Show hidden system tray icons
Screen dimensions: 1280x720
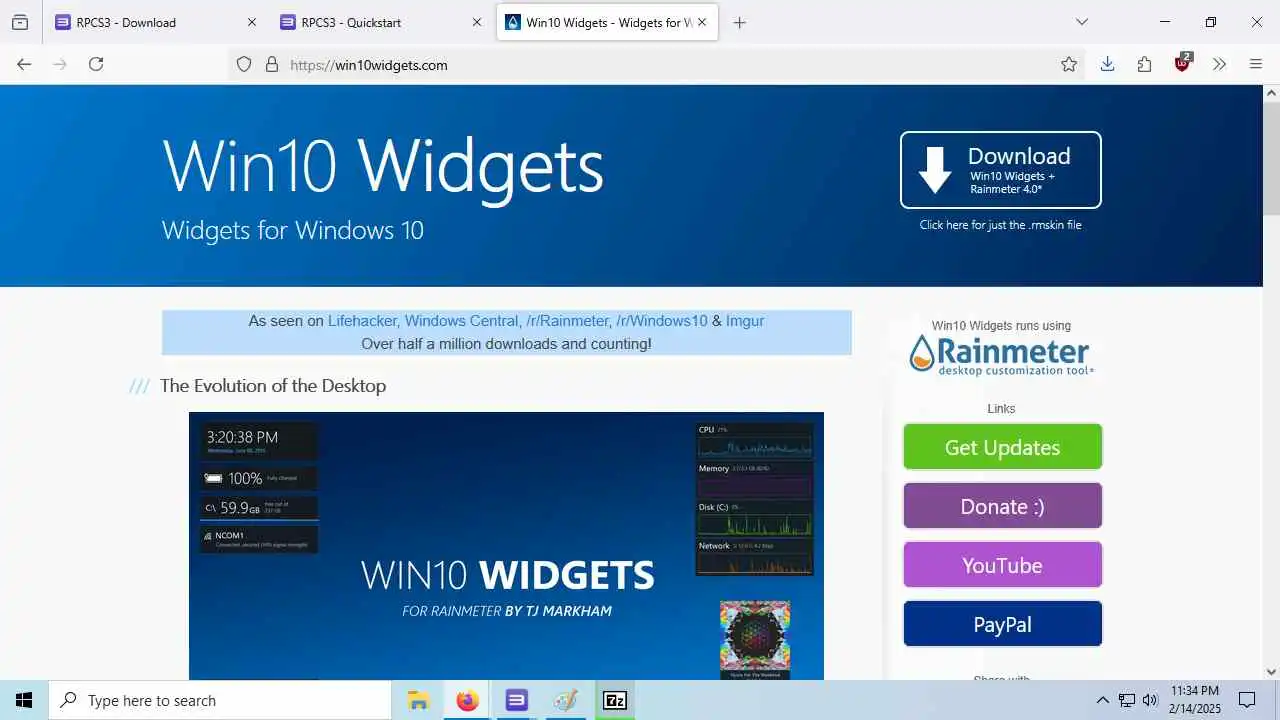(1103, 700)
